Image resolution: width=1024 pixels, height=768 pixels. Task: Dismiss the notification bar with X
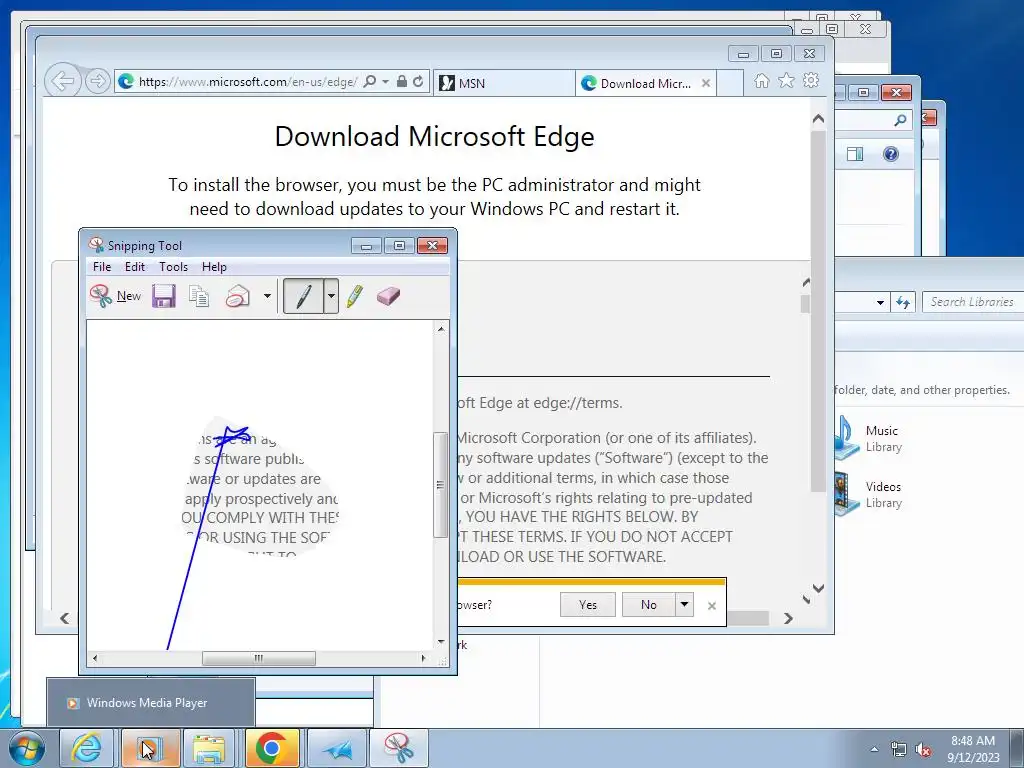coord(712,605)
